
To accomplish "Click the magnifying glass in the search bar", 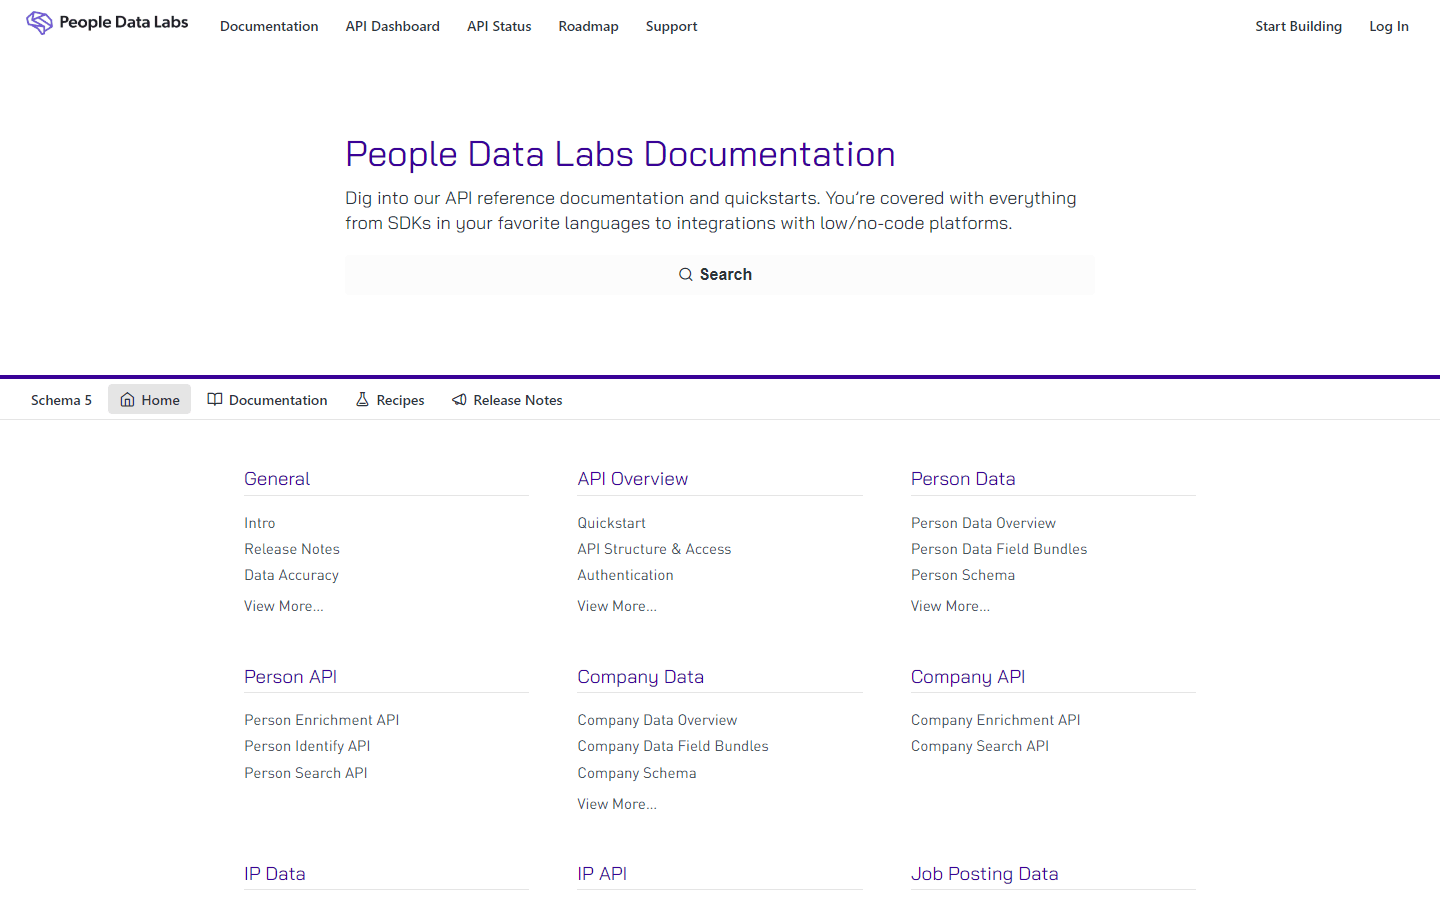I will 686,273.
